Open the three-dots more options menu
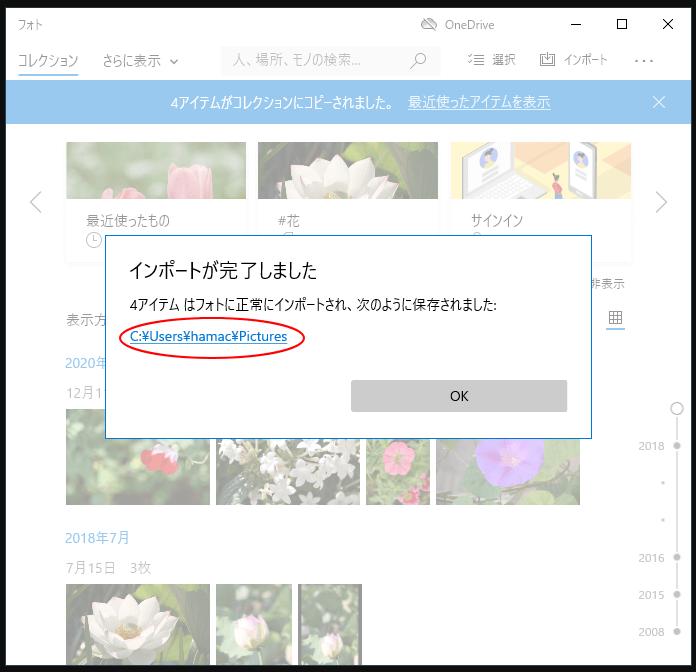 [x=644, y=60]
